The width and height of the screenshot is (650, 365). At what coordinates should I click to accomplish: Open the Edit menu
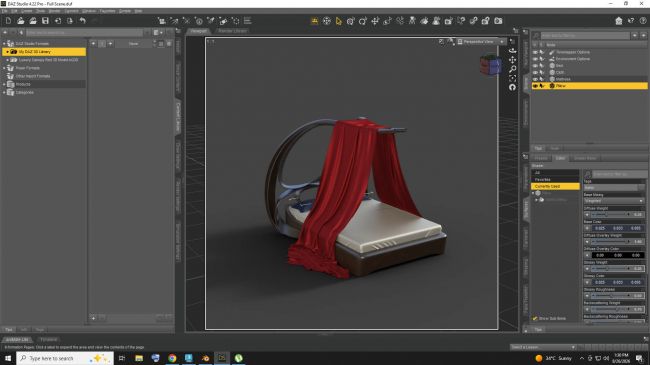coord(14,11)
